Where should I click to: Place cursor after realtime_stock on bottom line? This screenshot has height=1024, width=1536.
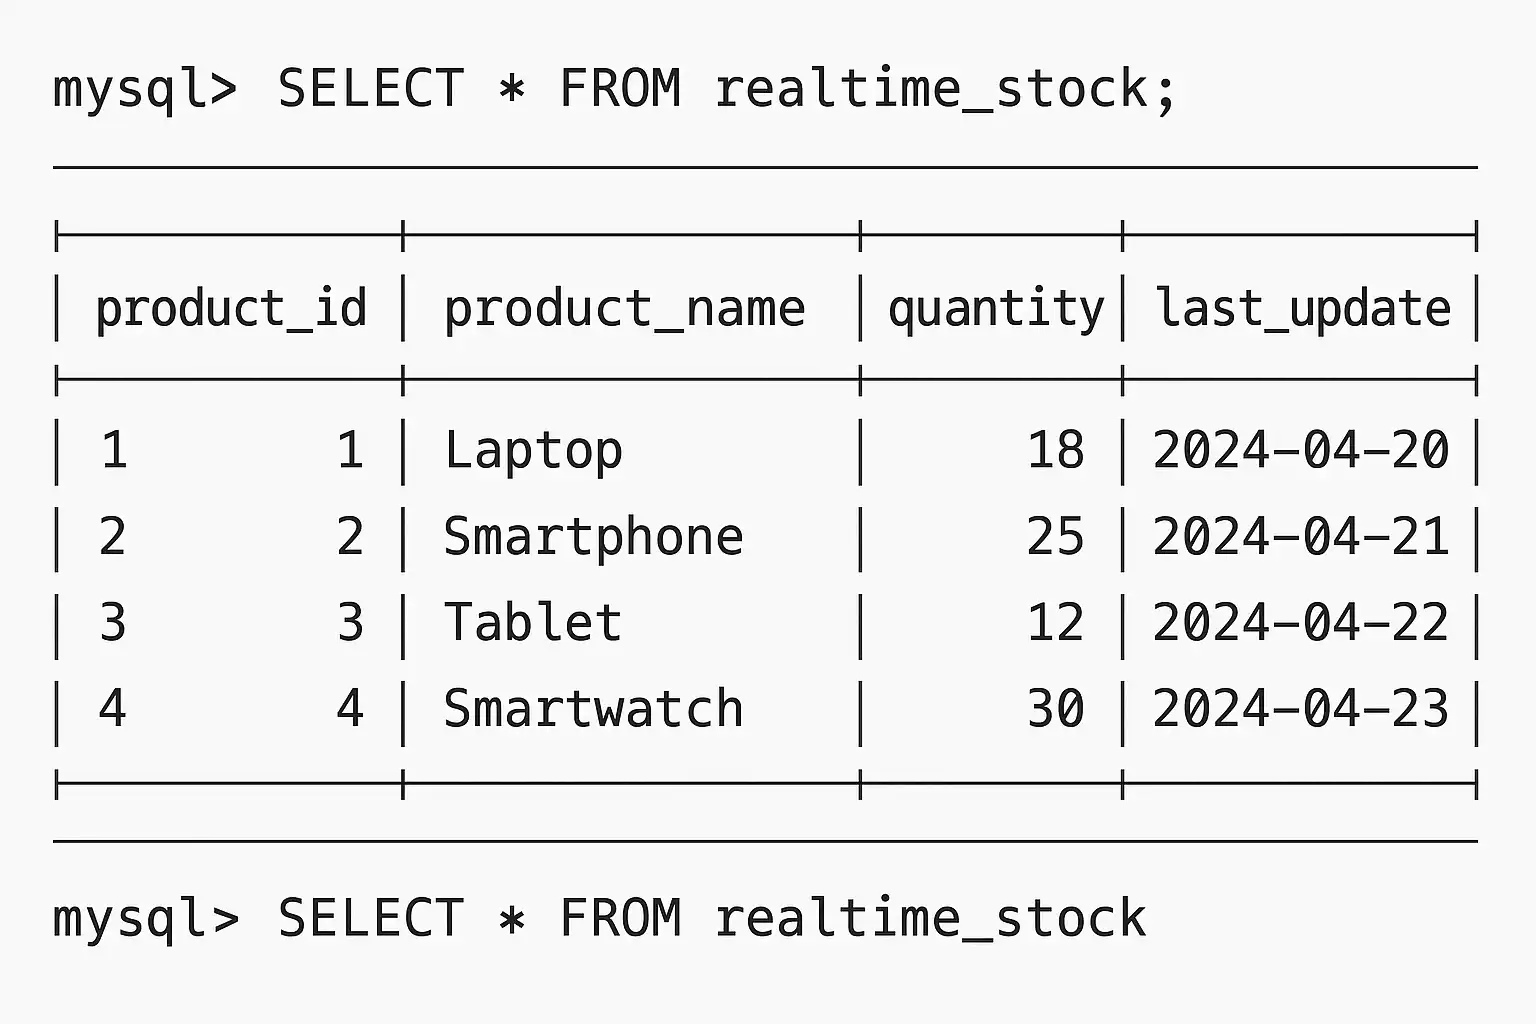[1150, 918]
